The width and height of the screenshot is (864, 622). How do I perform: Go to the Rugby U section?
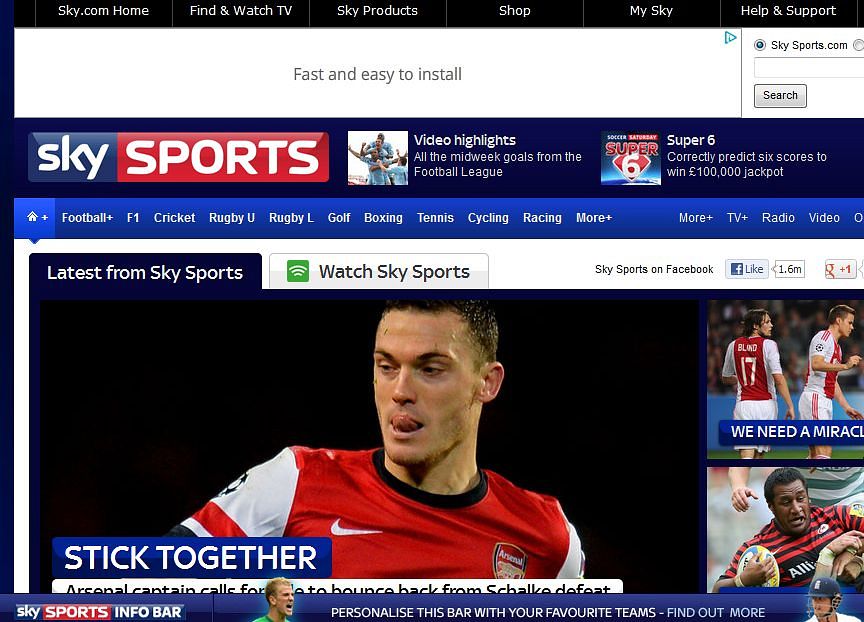[x=232, y=218]
